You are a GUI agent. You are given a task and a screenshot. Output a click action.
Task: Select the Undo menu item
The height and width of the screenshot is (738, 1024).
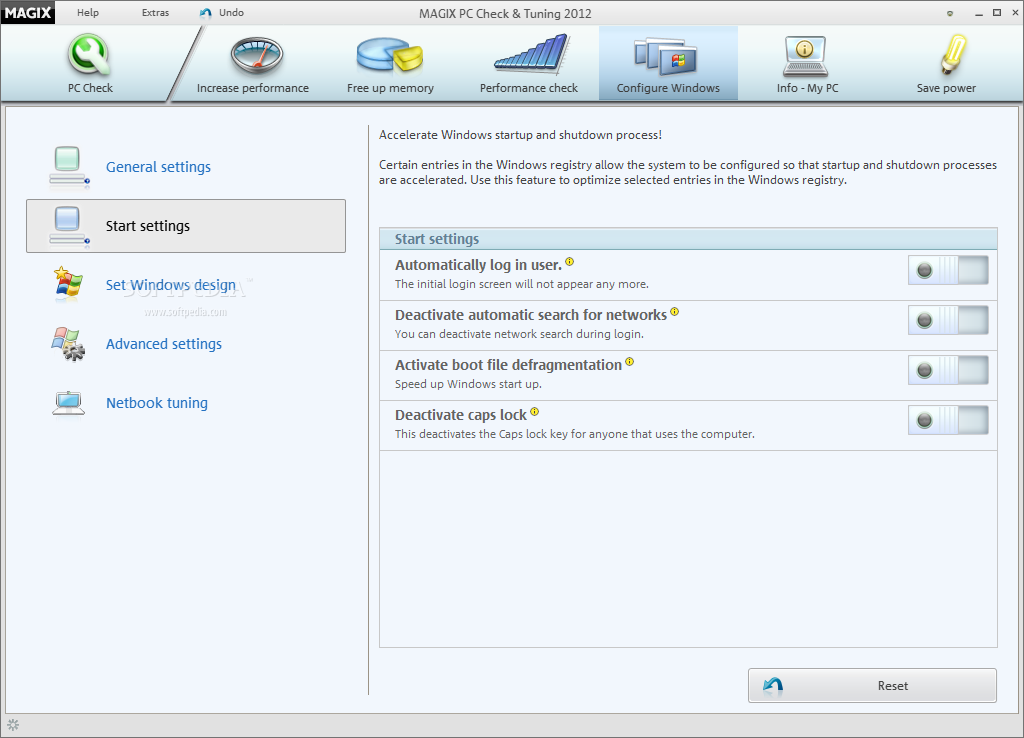231,12
